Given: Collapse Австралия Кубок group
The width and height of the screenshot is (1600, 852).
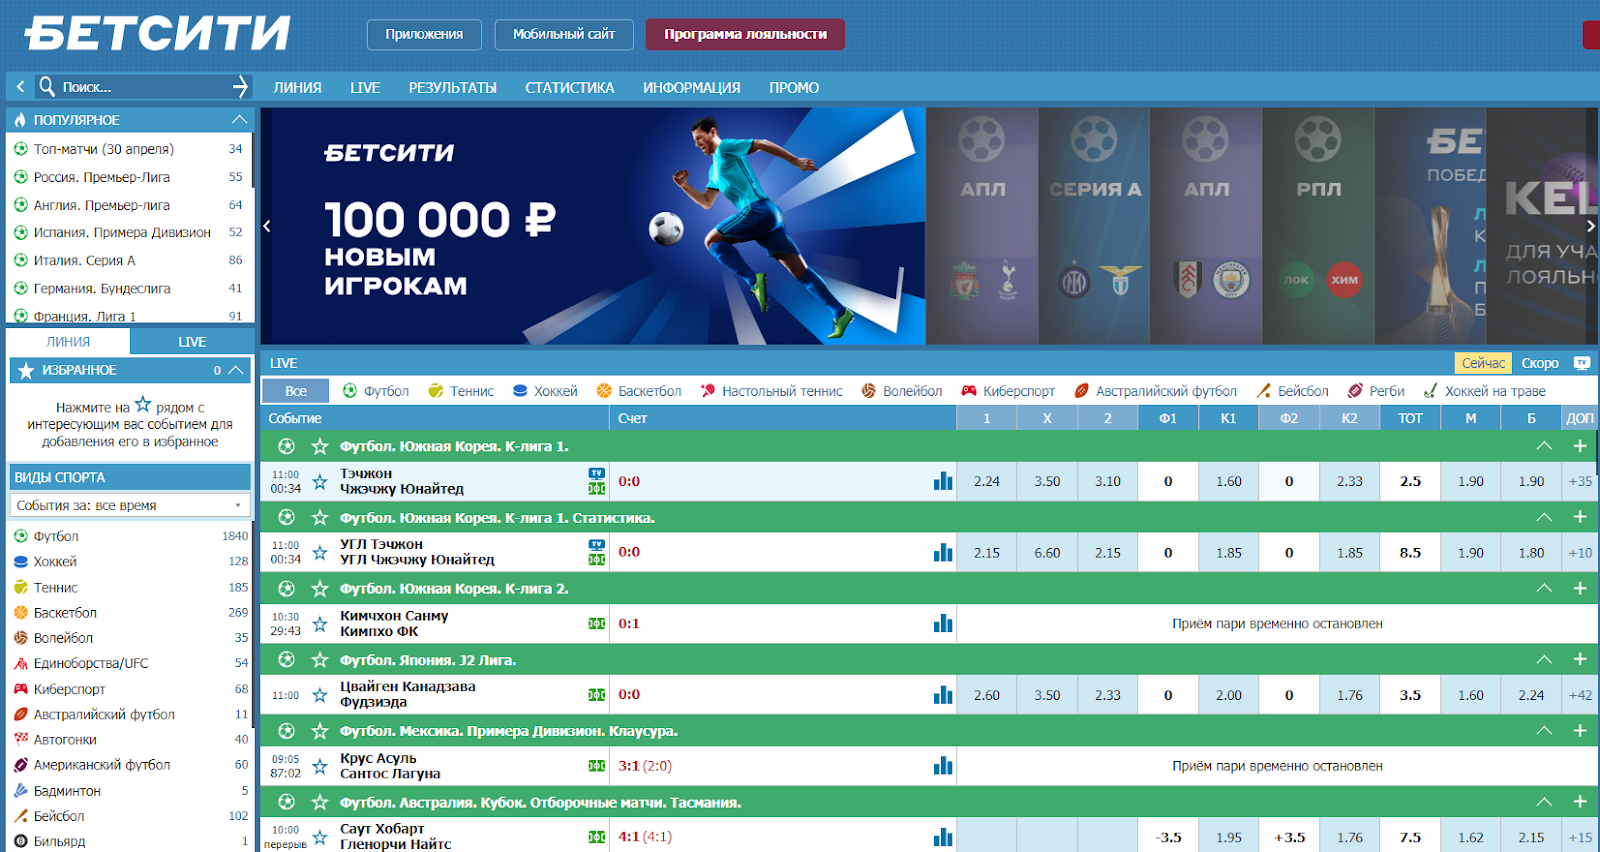Looking at the screenshot, I should [x=1544, y=802].
